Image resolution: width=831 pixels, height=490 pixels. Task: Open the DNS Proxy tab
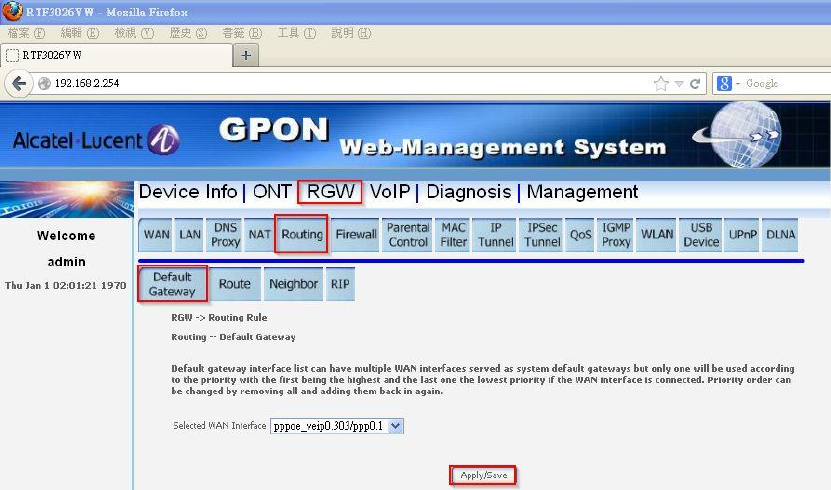tap(225, 235)
